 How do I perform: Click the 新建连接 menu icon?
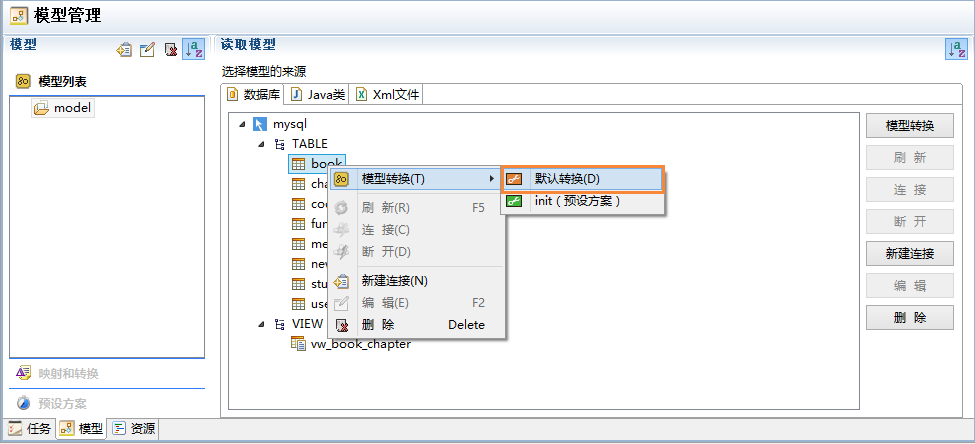coord(341,282)
